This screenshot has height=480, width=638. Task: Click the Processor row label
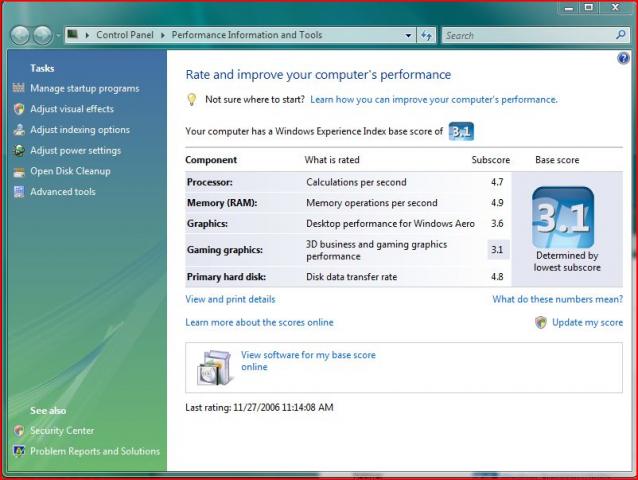(210, 182)
